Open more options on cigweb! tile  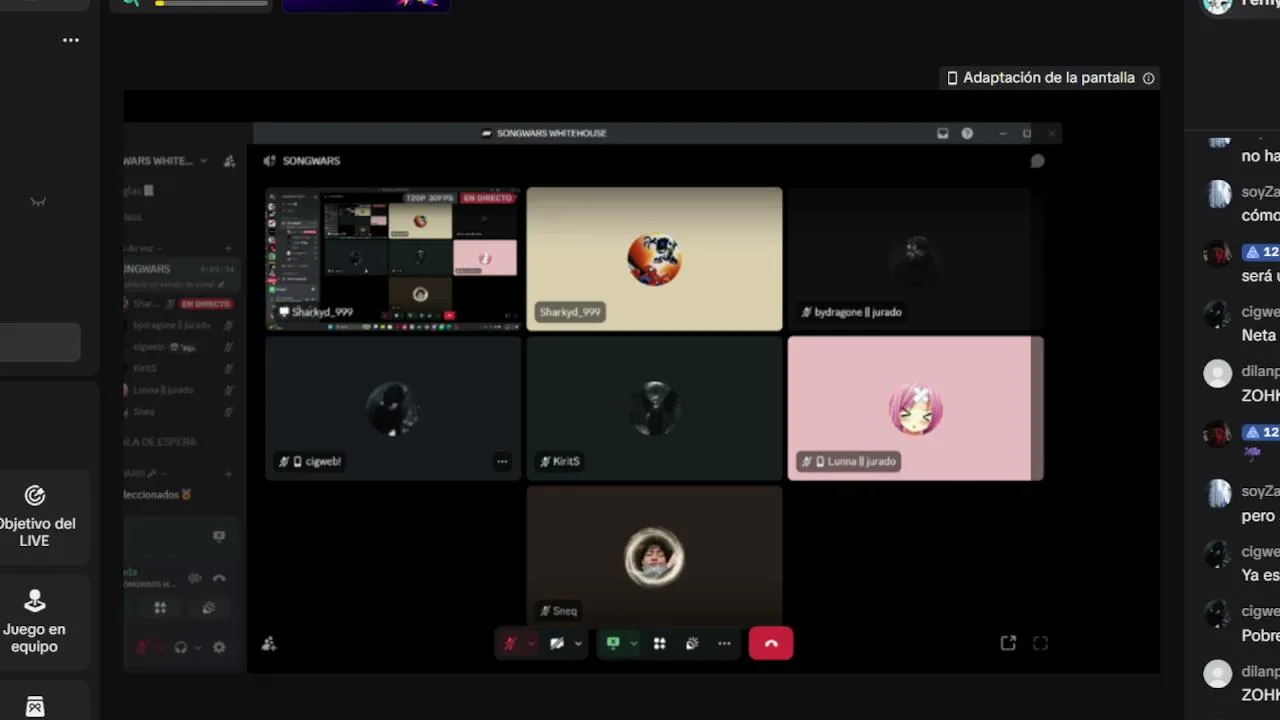502,461
